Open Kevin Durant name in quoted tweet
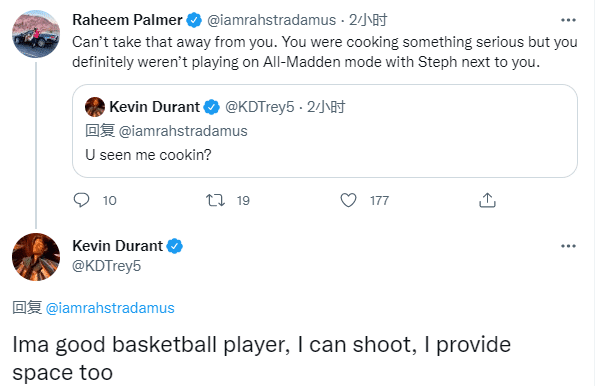 point(154,107)
